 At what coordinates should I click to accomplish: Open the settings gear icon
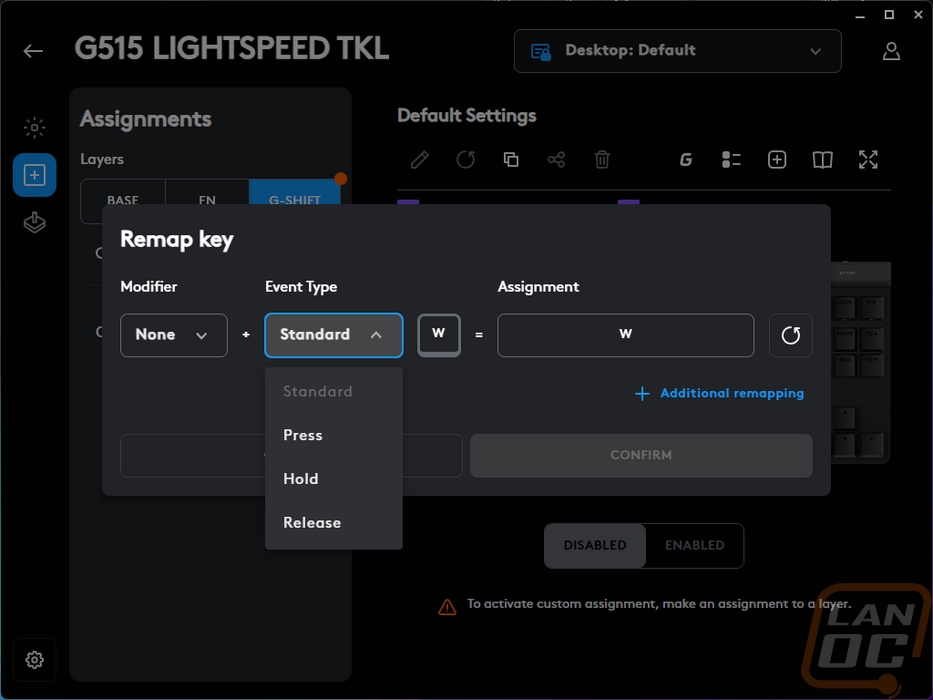tap(35, 660)
